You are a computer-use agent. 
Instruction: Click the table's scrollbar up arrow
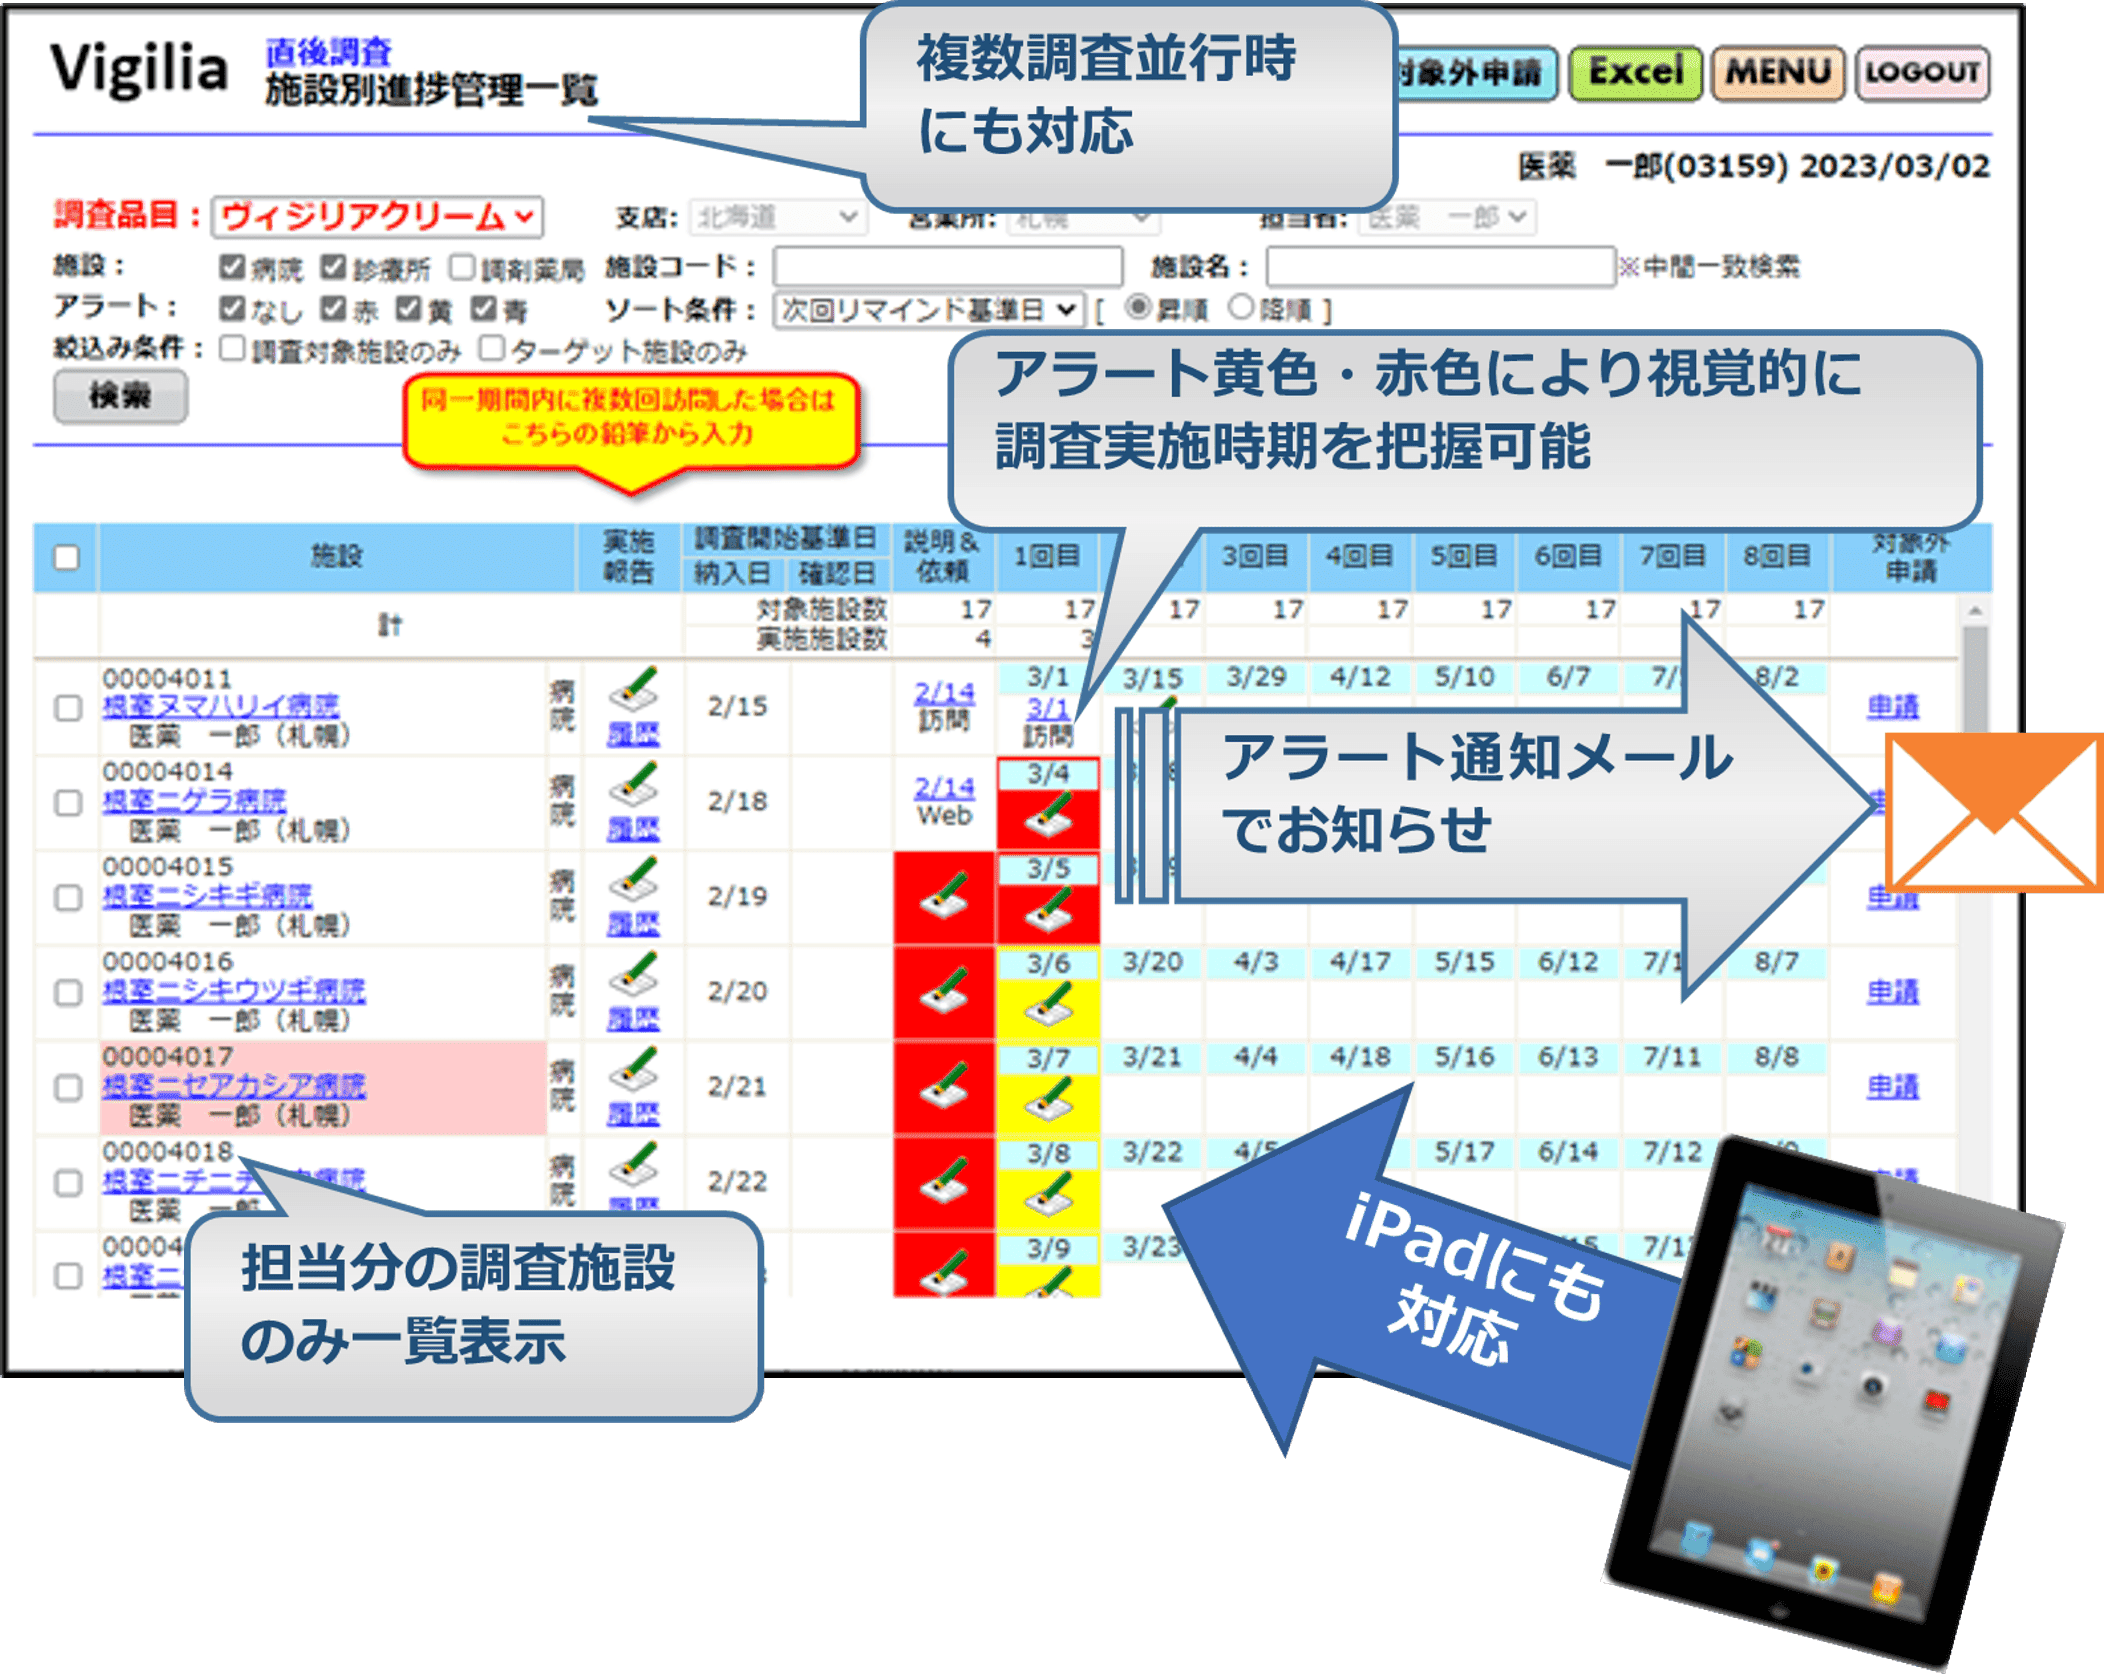pyautogui.click(x=1974, y=611)
